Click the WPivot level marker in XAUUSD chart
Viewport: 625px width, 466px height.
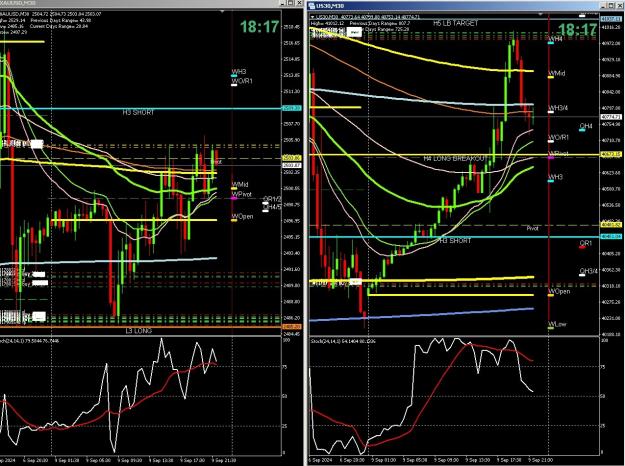tap(242, 195)
